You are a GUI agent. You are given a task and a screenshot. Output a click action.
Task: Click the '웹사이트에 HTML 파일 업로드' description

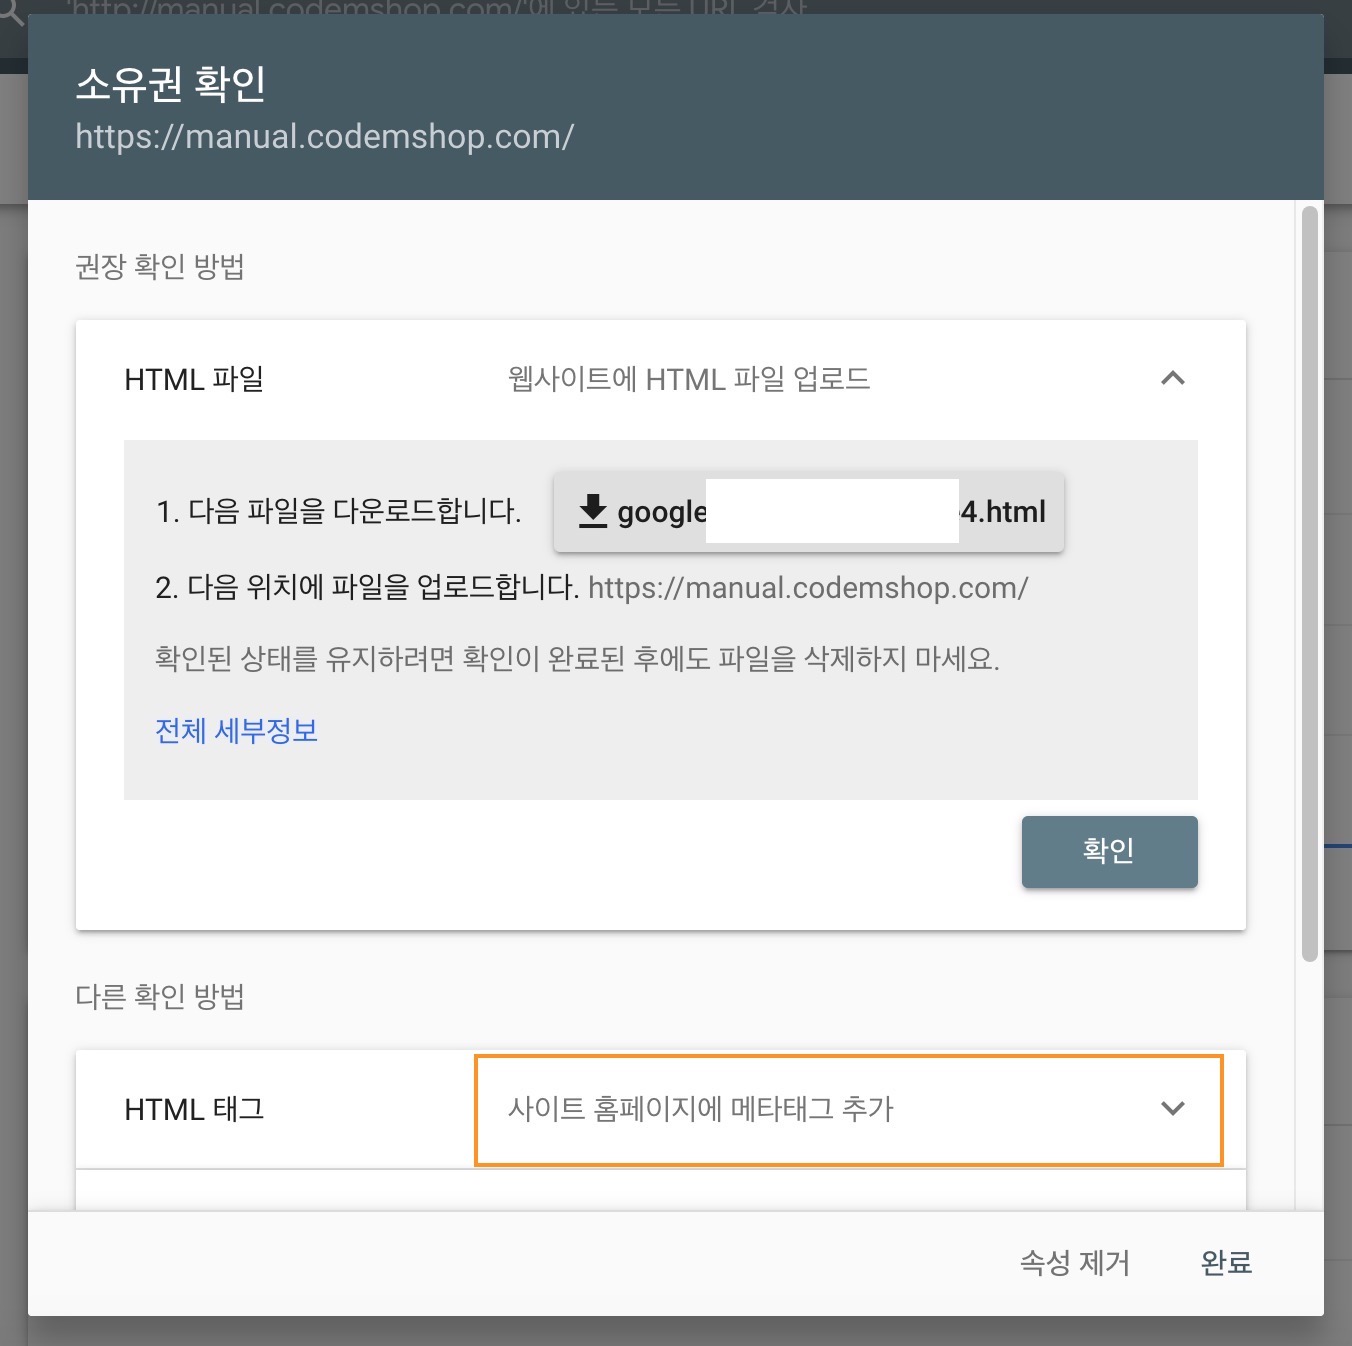coord(689,380)
